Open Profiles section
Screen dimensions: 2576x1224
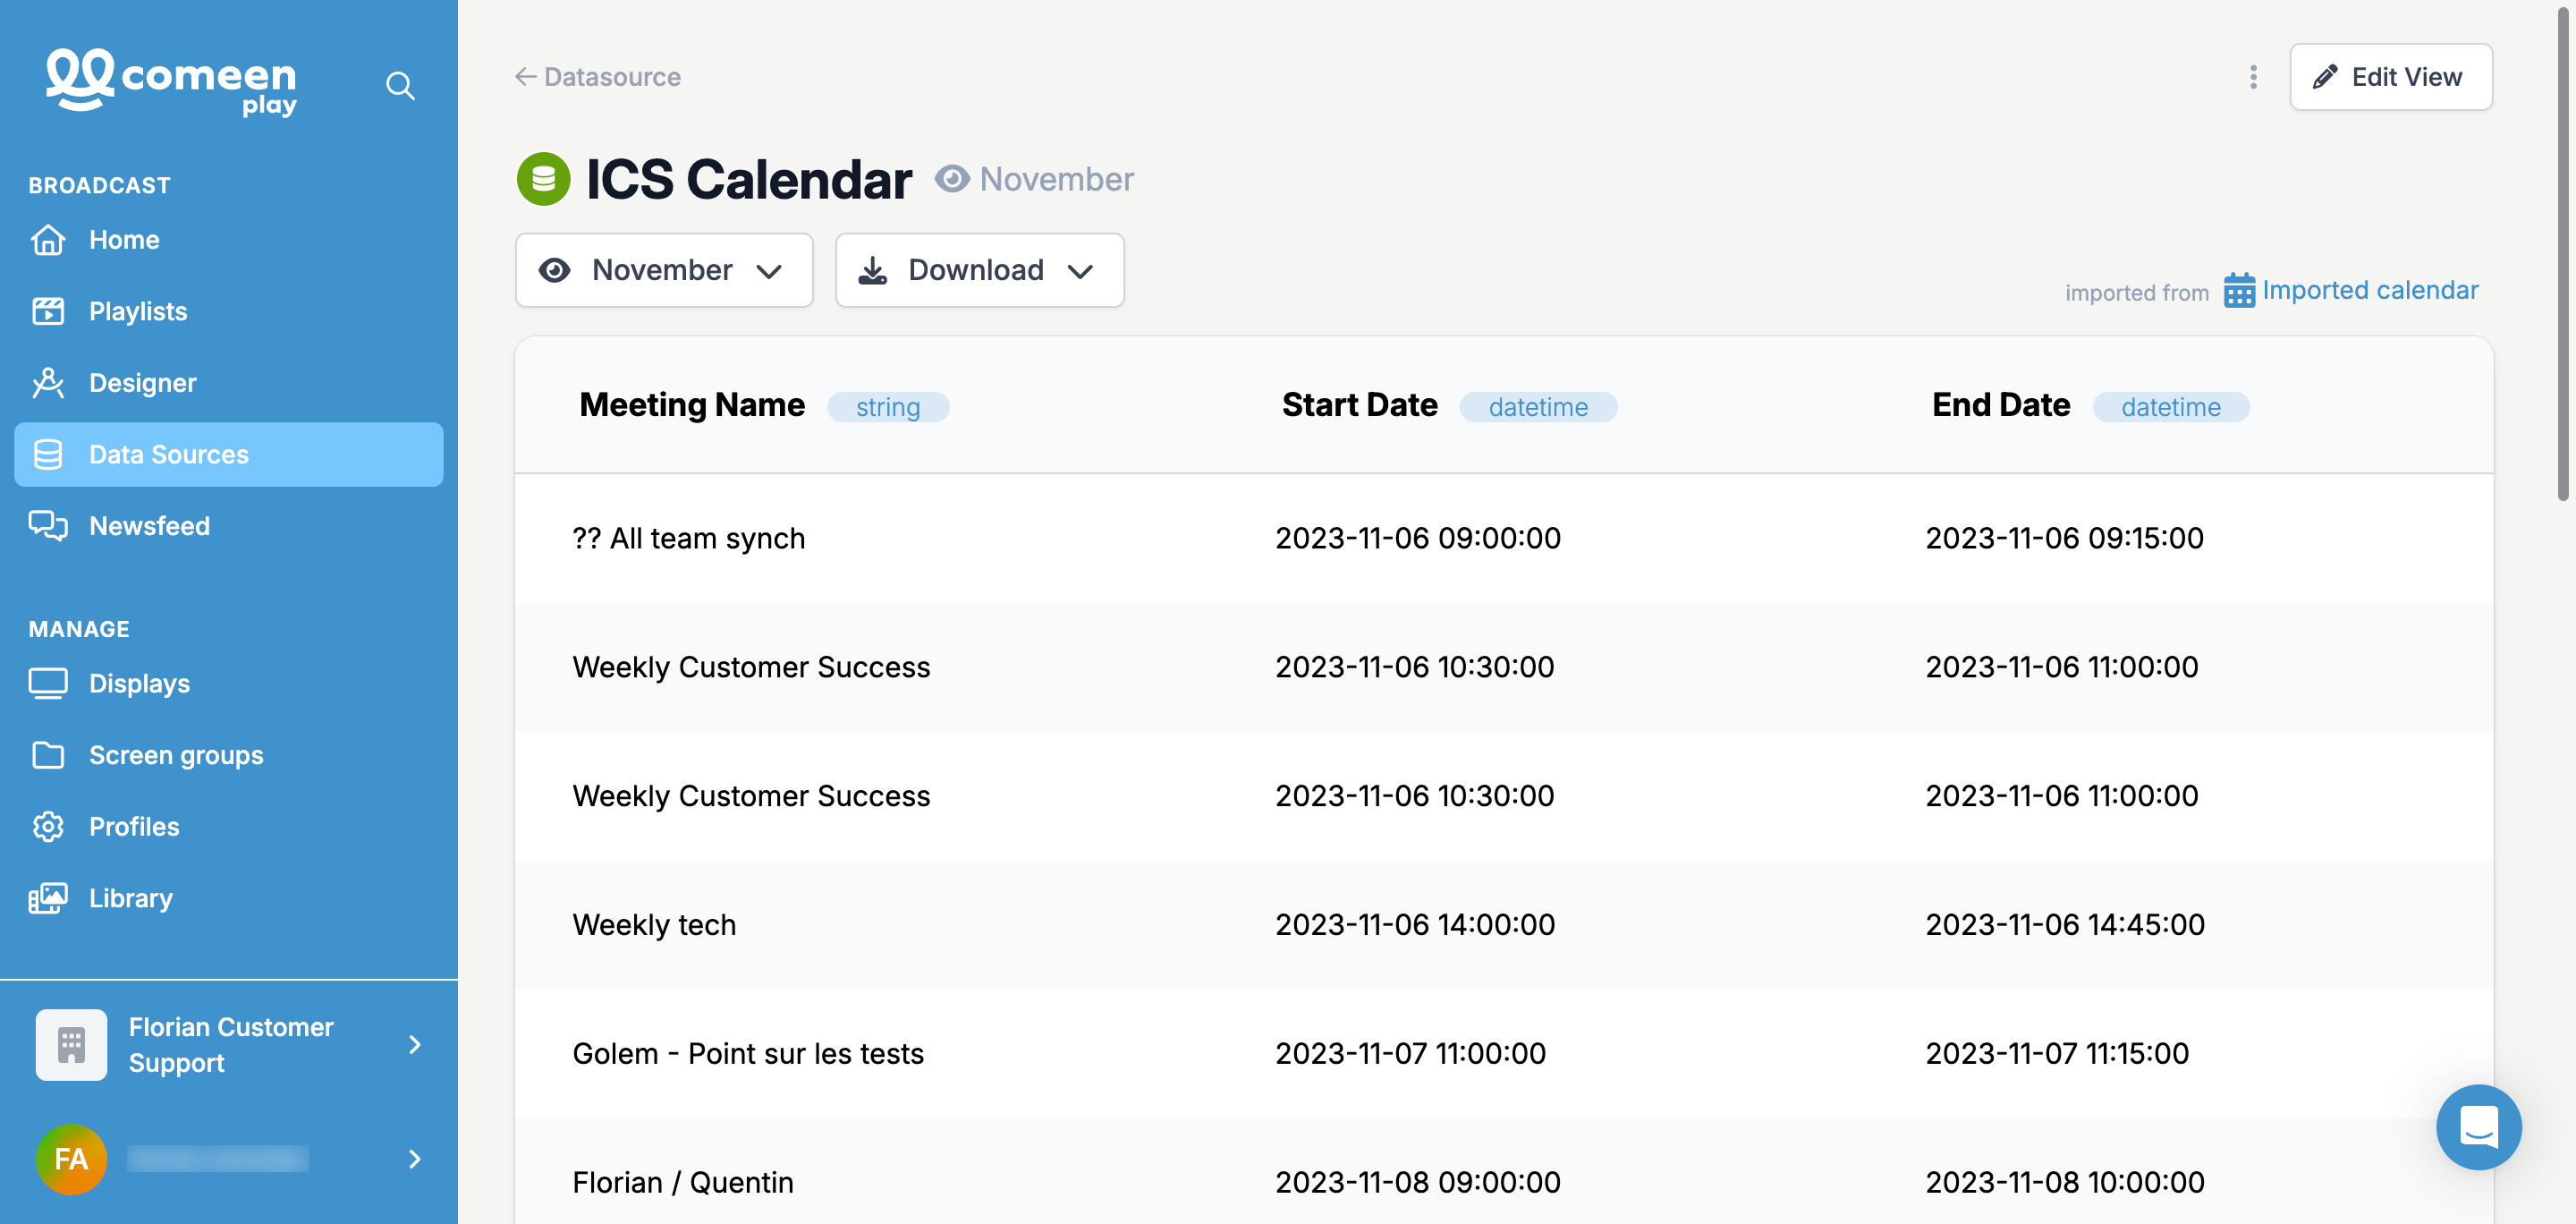click(229, 827)
